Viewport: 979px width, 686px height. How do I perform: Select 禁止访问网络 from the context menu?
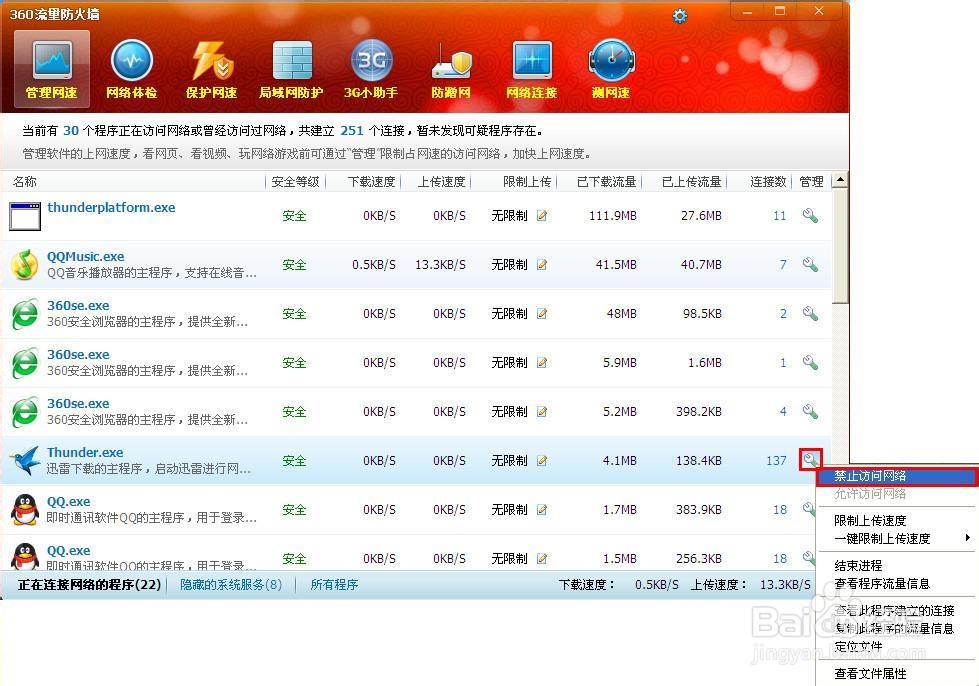pos(880,474)
